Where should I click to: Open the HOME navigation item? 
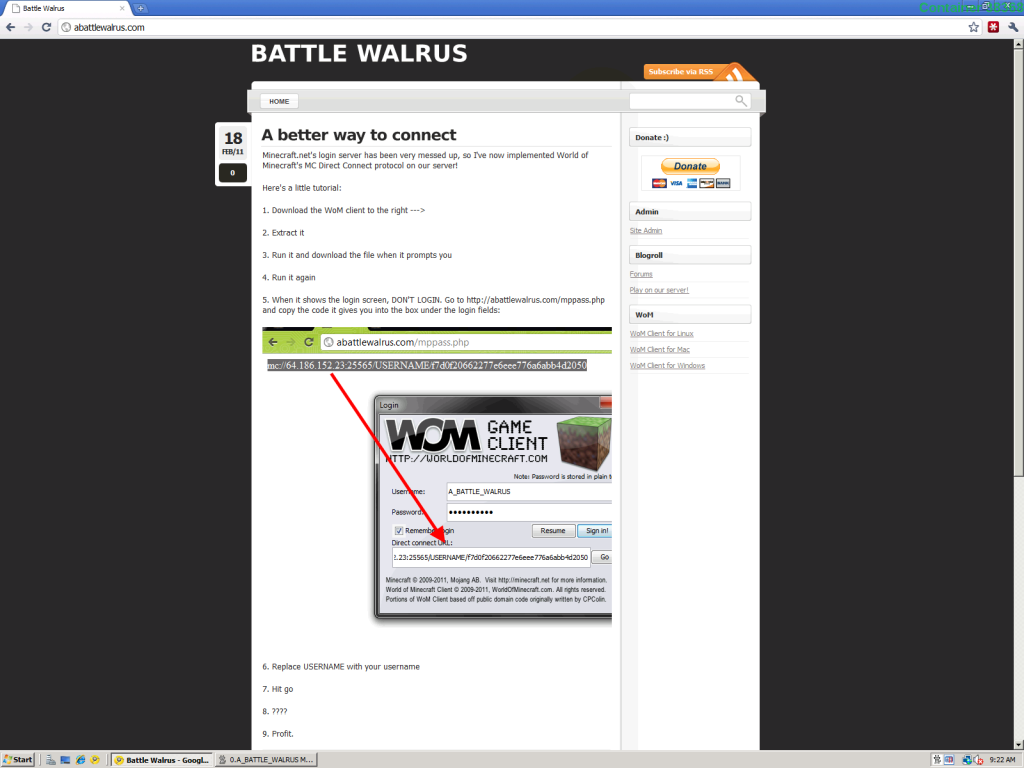279,101
